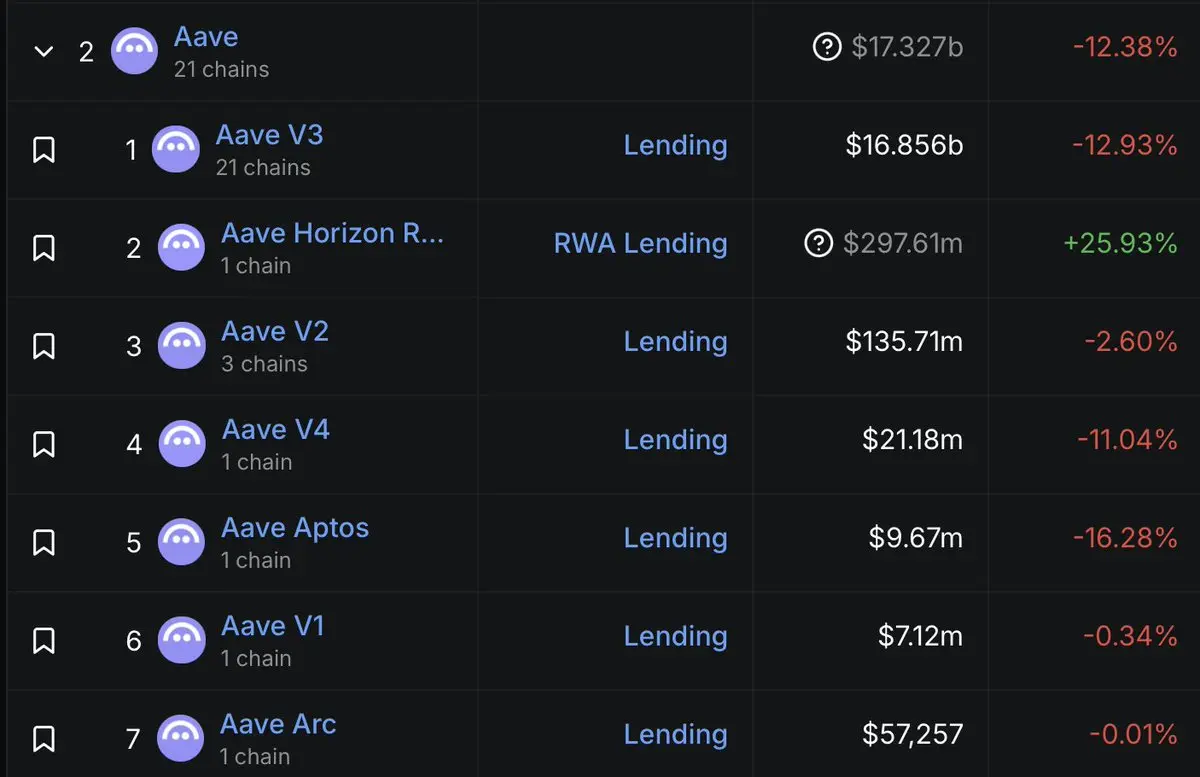Bookmark the Aave V4 row

tap(43, 444)
